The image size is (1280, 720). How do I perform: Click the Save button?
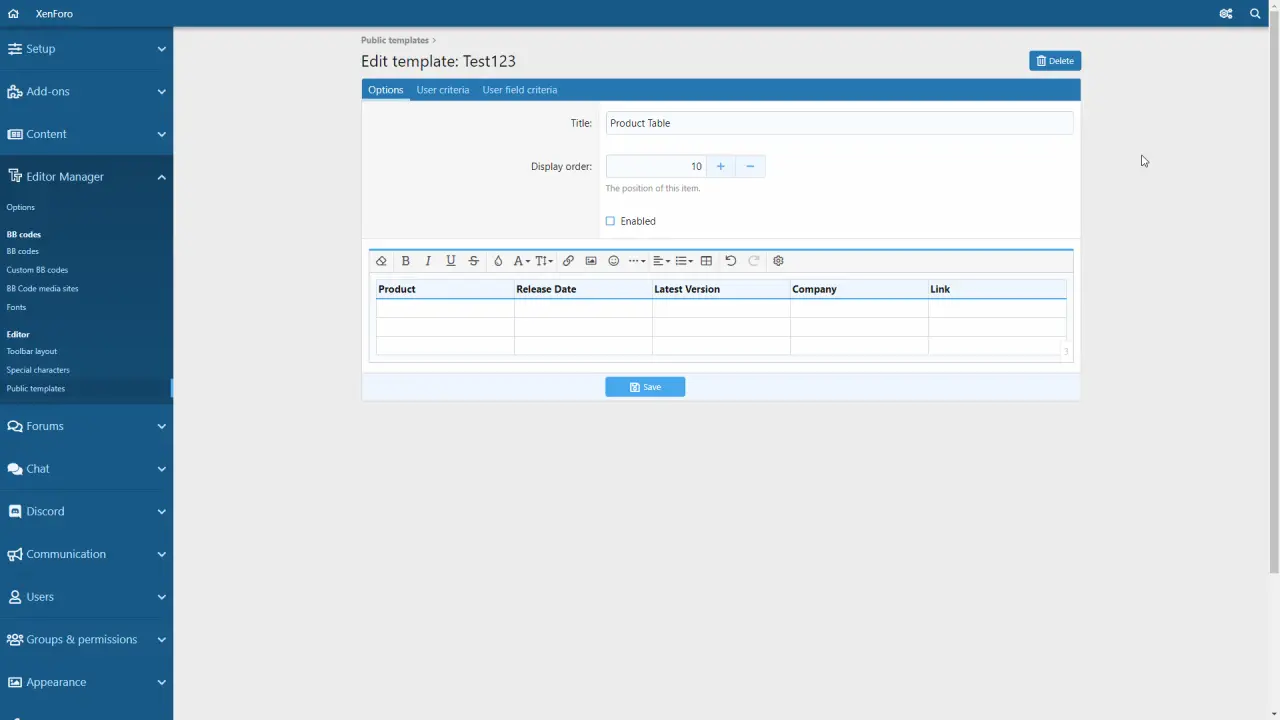point(645,387)
